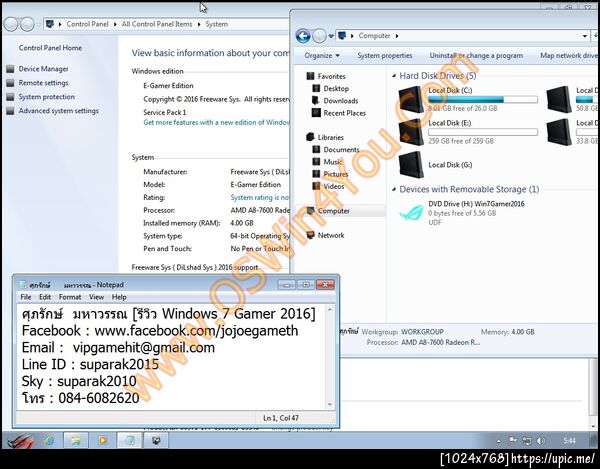Collapse Devices with Removable Storage group
This screenshot has width=600, height=469.
coord(394,189)
